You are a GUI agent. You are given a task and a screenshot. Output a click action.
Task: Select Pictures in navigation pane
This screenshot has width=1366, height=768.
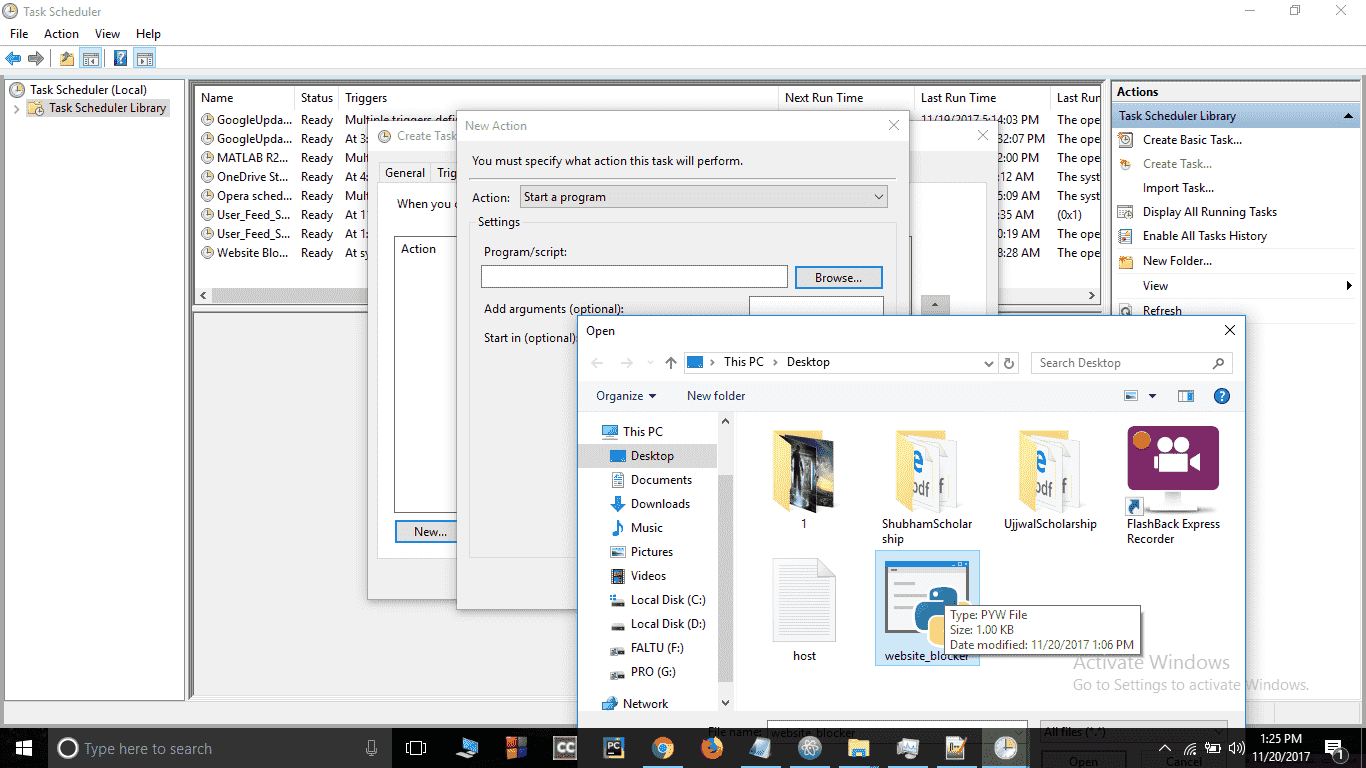click(651, 552)
